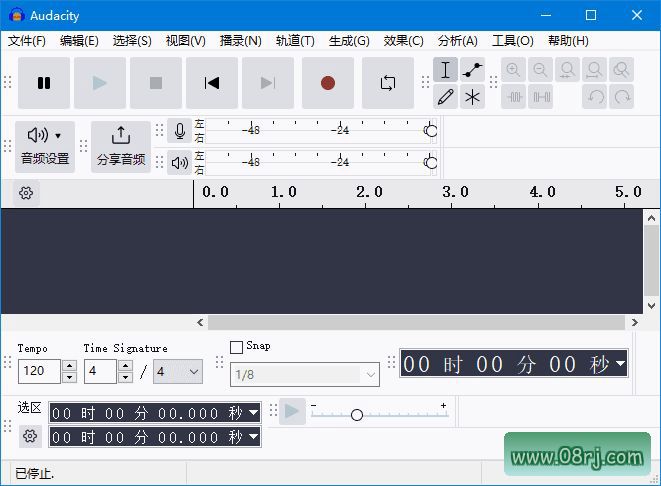Select the Draw pencil tool
The height and width of the screenshot is (486, 661).
click(446, 97)
